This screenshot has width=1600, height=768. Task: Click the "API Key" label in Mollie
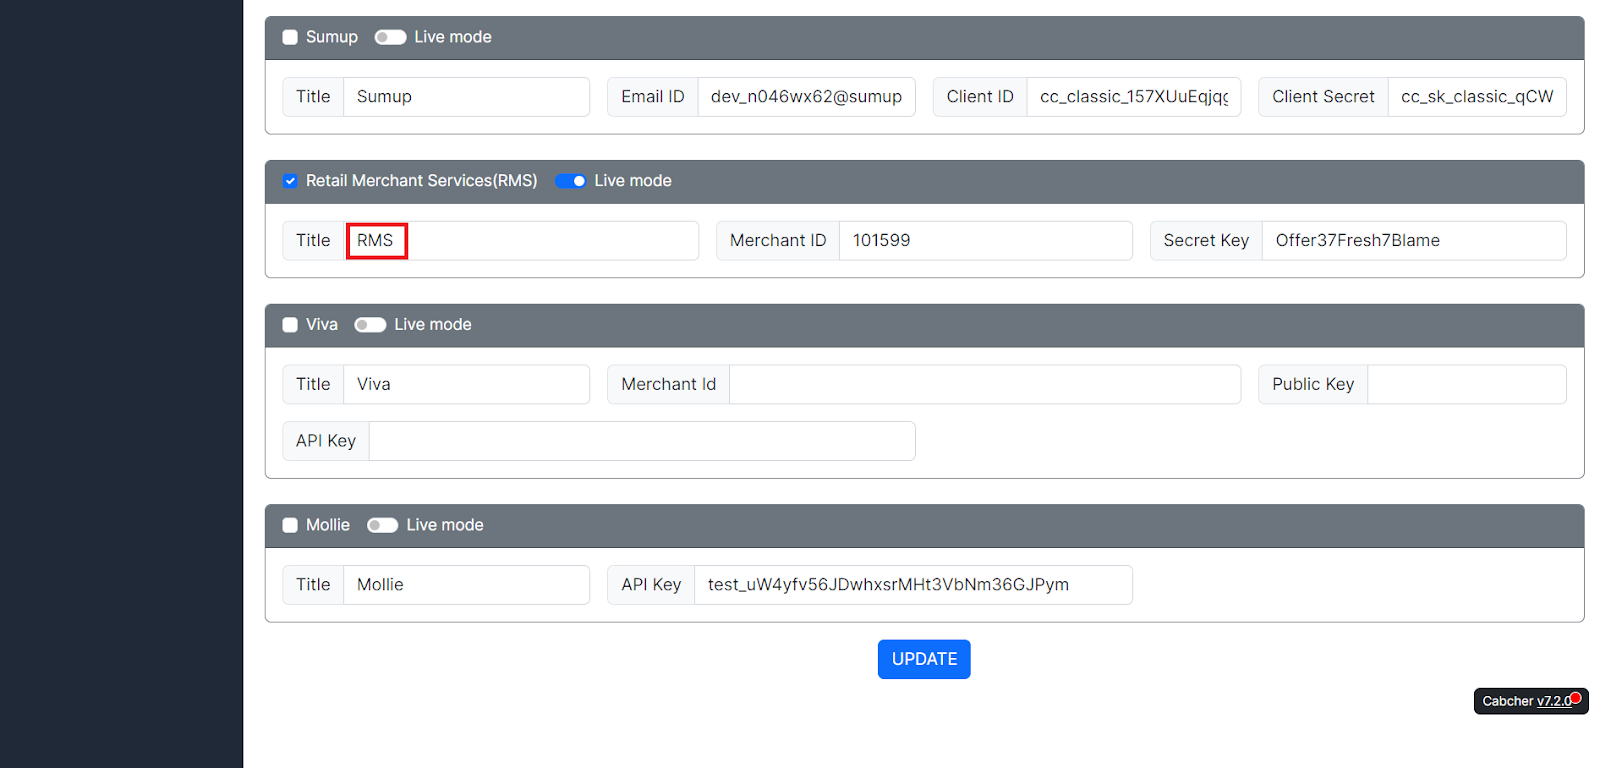tap(651, 585)
